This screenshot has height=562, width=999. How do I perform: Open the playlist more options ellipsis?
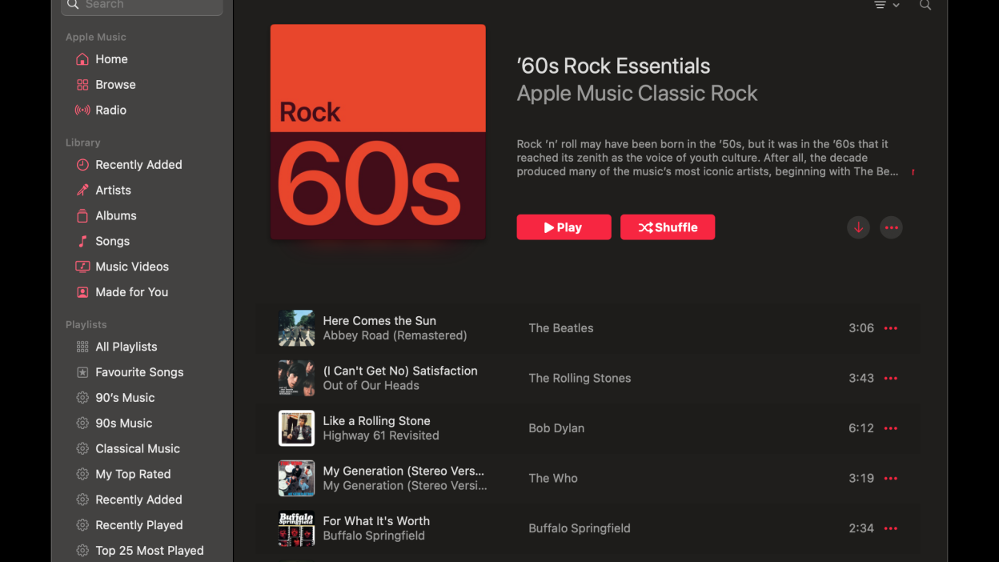891,227
